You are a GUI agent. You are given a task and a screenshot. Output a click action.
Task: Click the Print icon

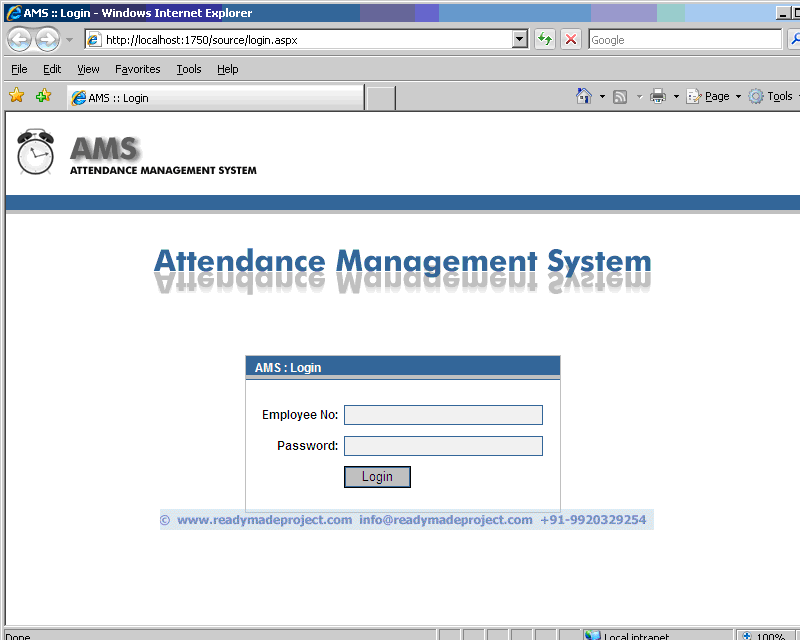(658, 96)
